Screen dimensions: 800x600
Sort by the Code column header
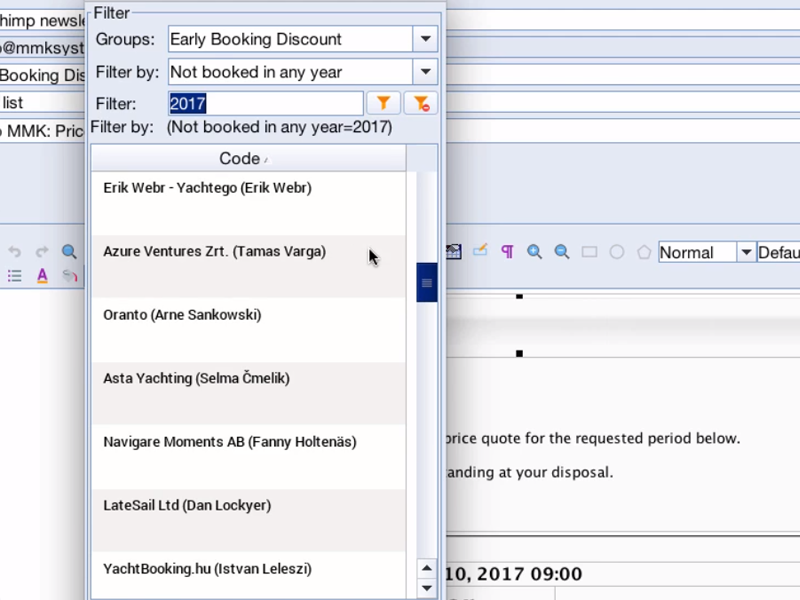[247, 158]
